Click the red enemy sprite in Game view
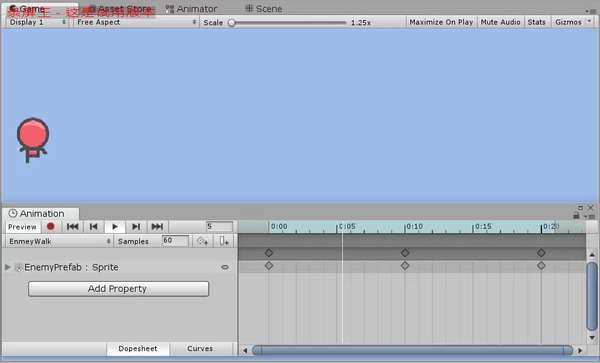This screenshot has width=600, height=363. (33, 140)
